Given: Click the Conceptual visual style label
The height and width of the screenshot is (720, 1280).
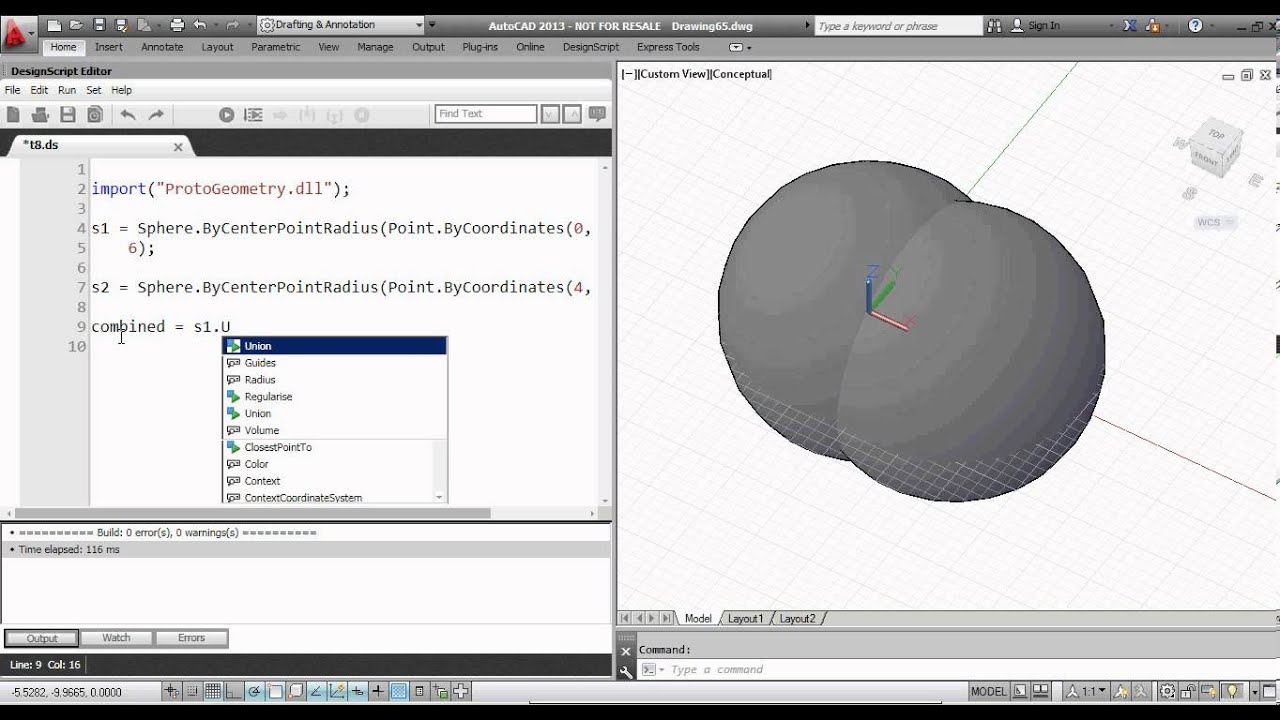Looking at the screenshot, I should click(741, 74).
